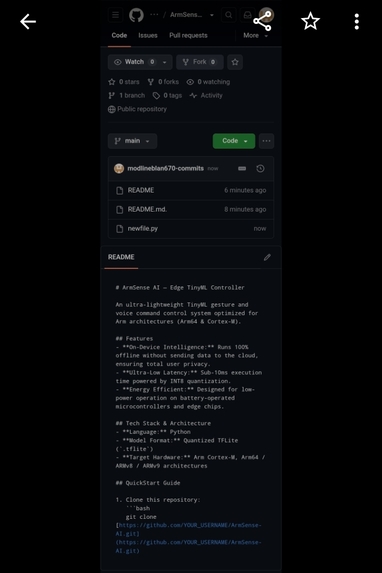Tap the back arrow in viewer
The width and height of the screenshot is (382, 573).
(x=28, y=22)
